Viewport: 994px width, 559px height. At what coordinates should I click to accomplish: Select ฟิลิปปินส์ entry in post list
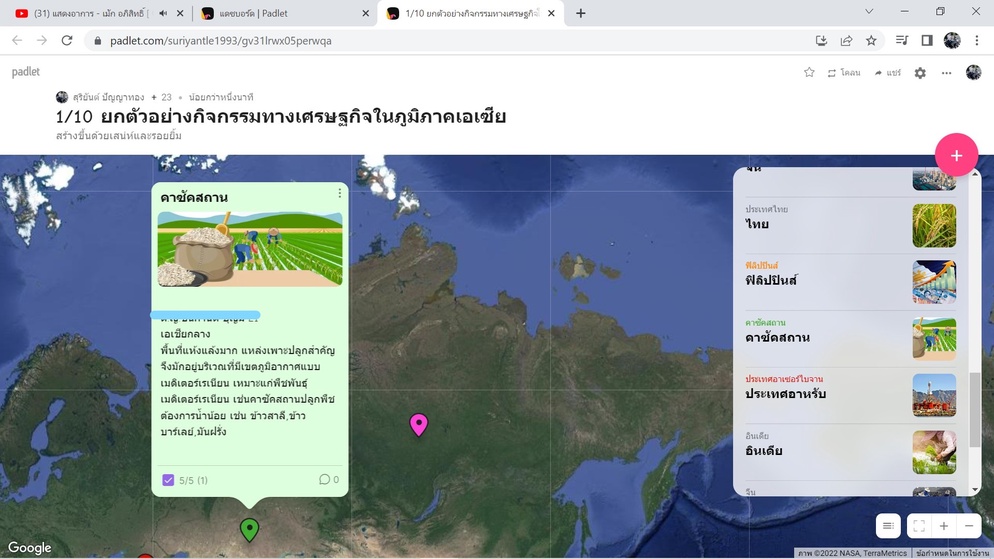click(850, 281)
